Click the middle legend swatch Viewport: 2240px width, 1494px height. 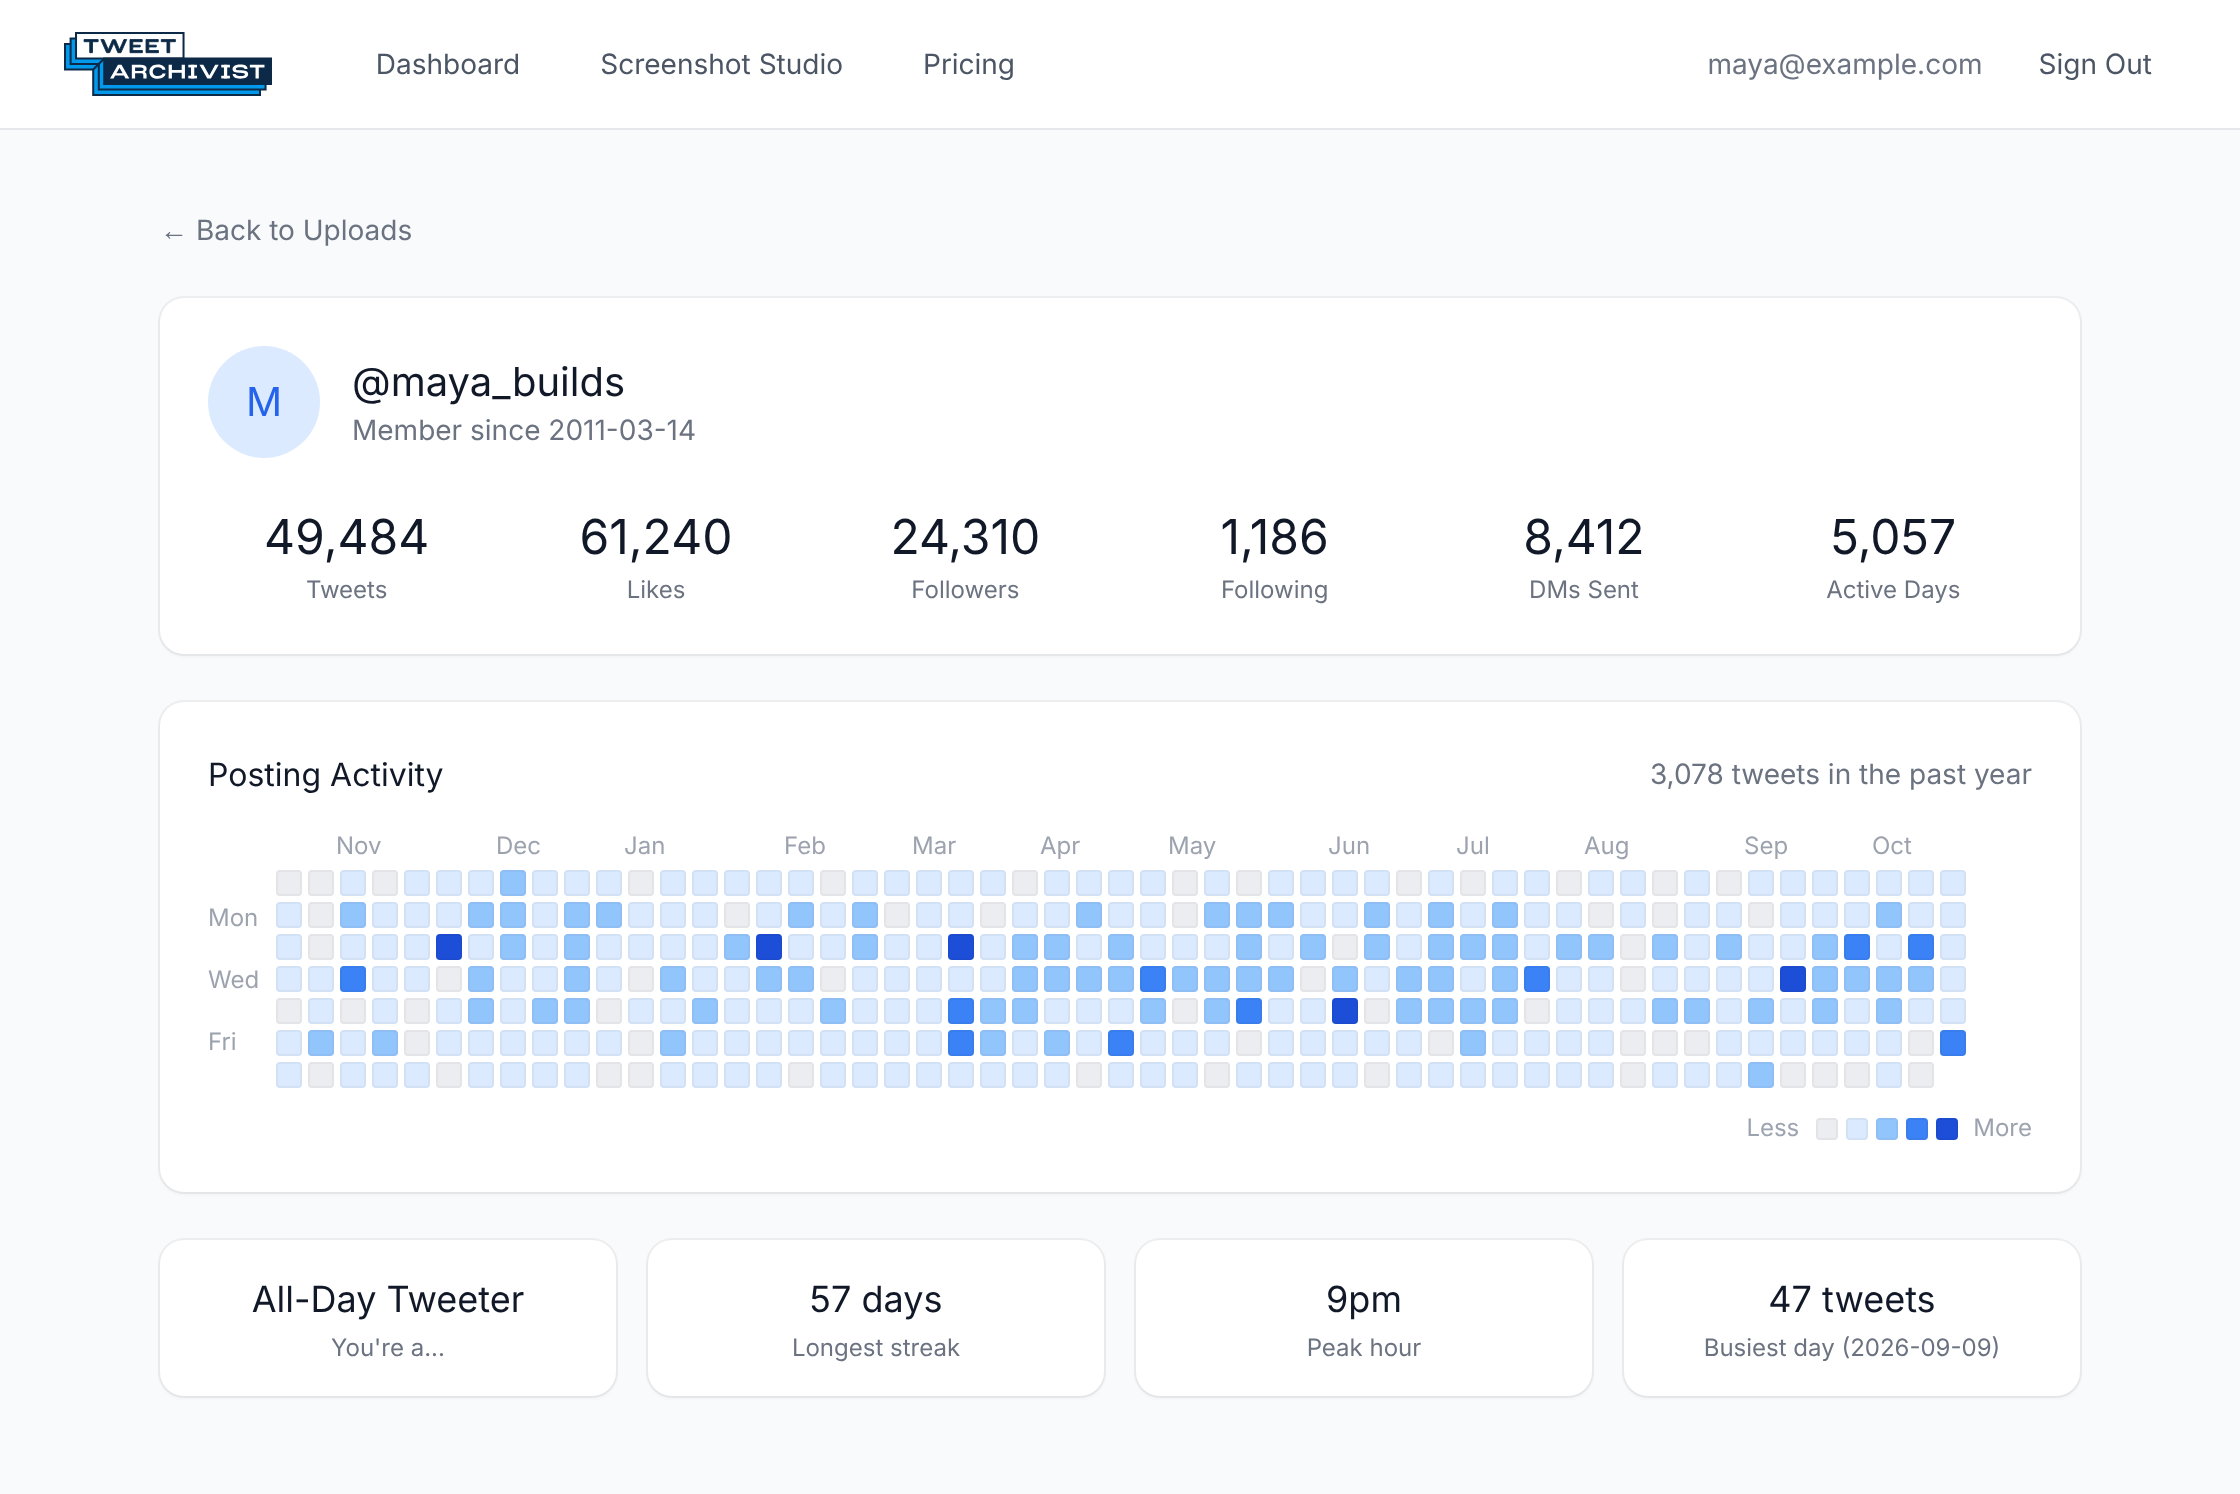click(1887, 1129)
